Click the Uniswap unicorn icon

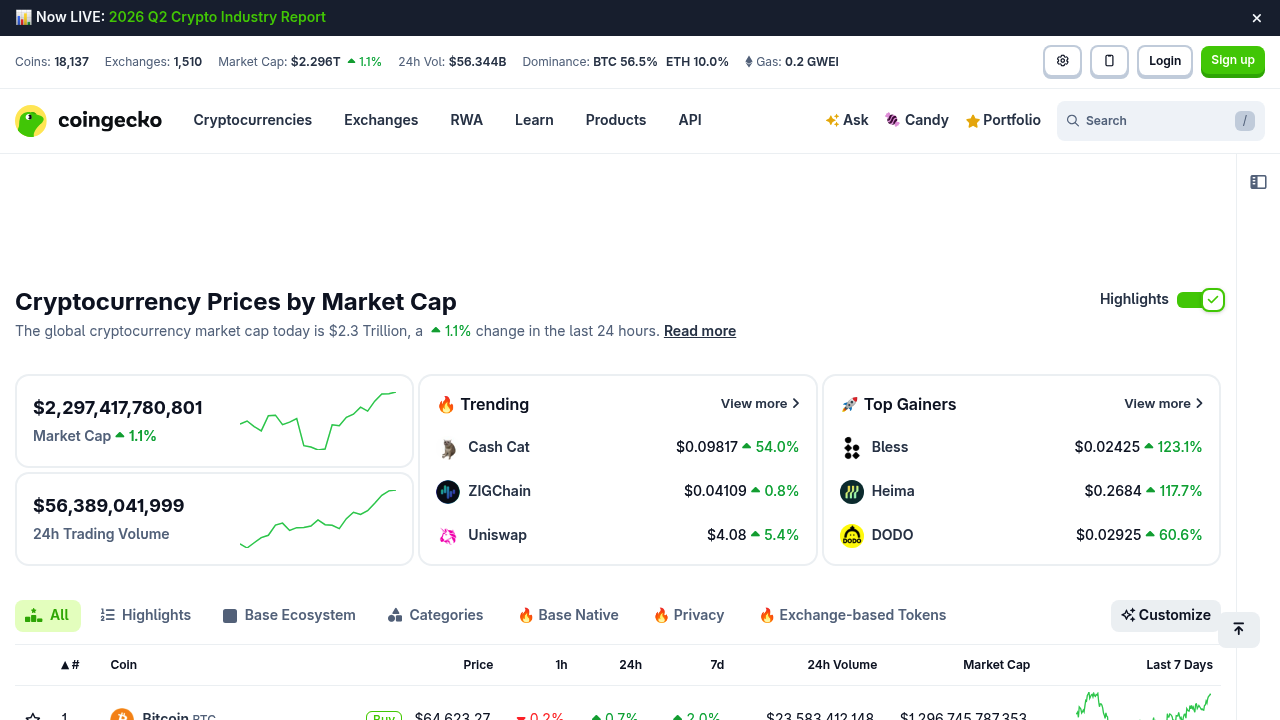point(448,536)
